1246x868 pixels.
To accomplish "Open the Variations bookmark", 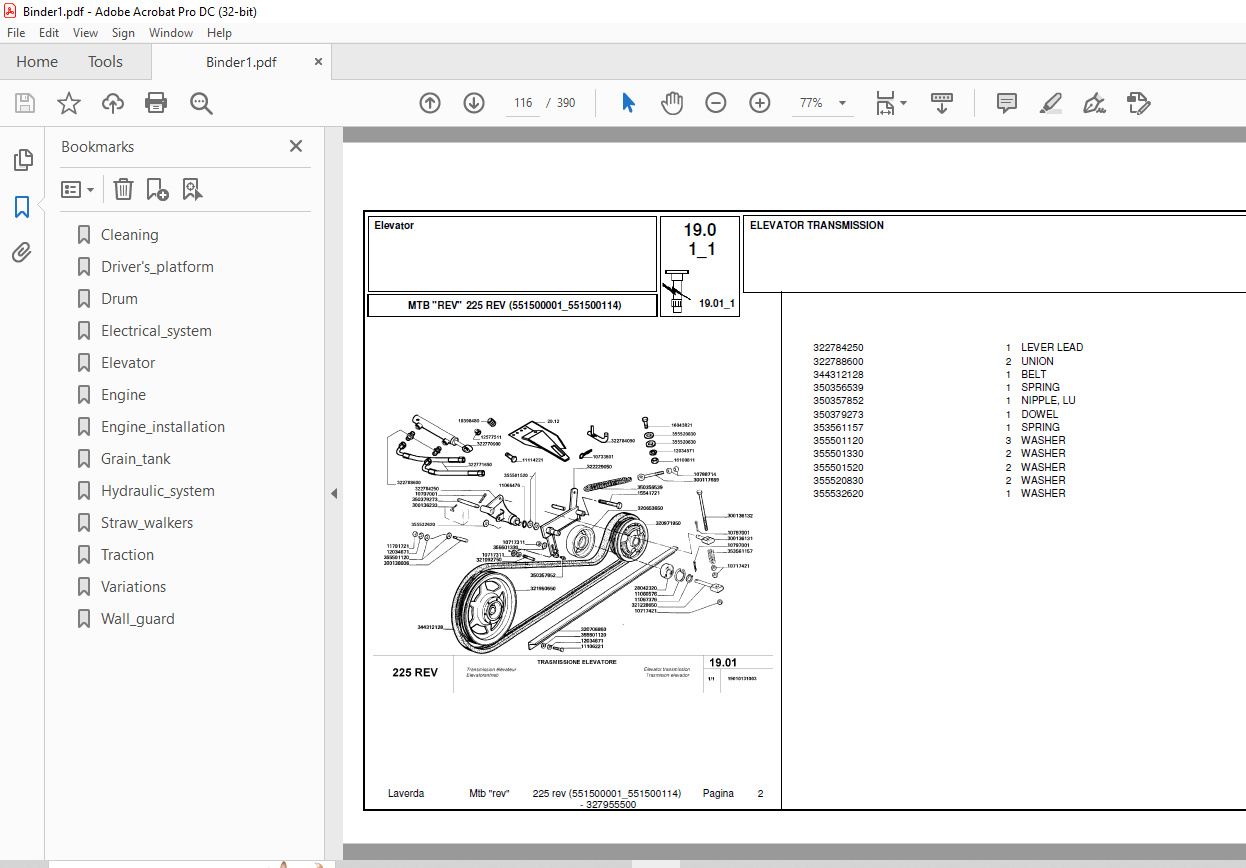I will pyautogui.click(x=133, y=587).
